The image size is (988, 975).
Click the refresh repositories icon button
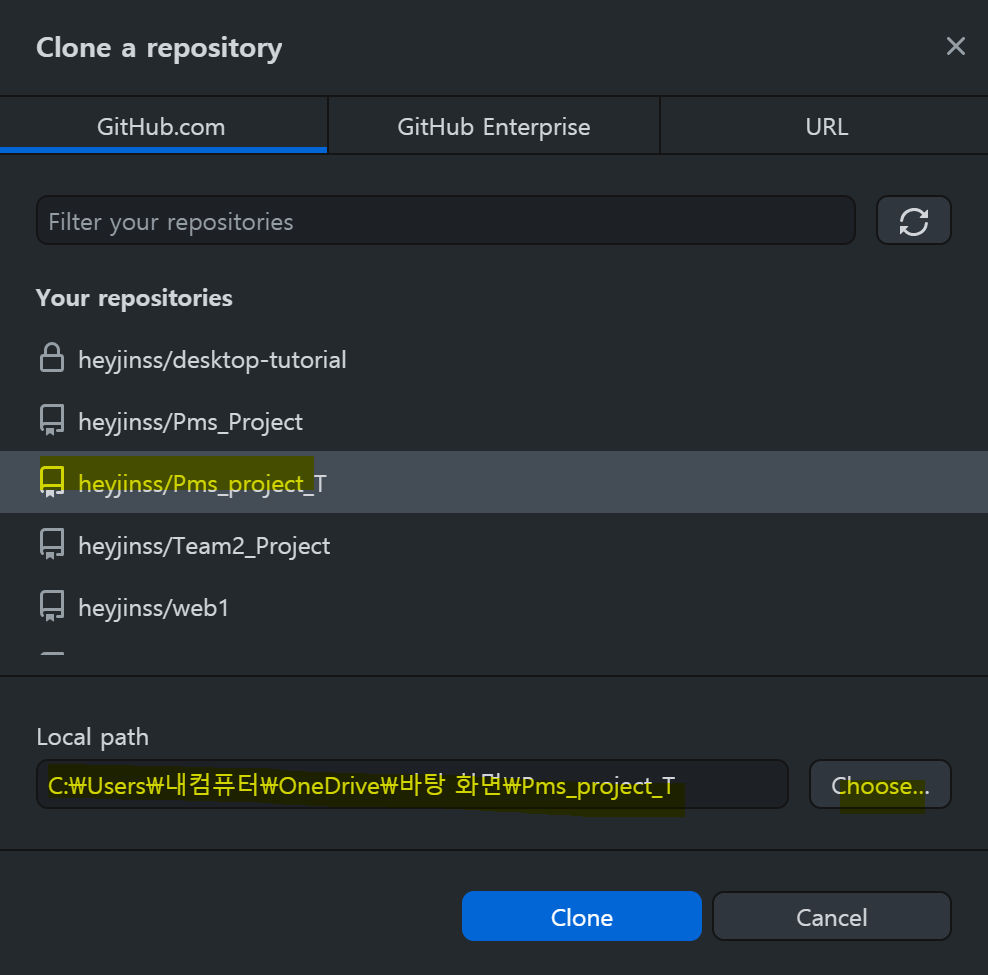[913, 221]
